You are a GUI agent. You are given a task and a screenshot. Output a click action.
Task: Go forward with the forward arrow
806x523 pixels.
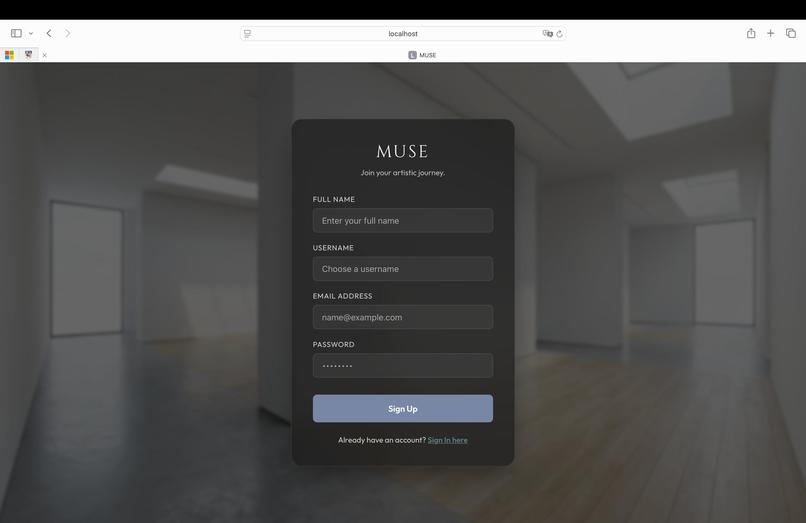[67, 33]
